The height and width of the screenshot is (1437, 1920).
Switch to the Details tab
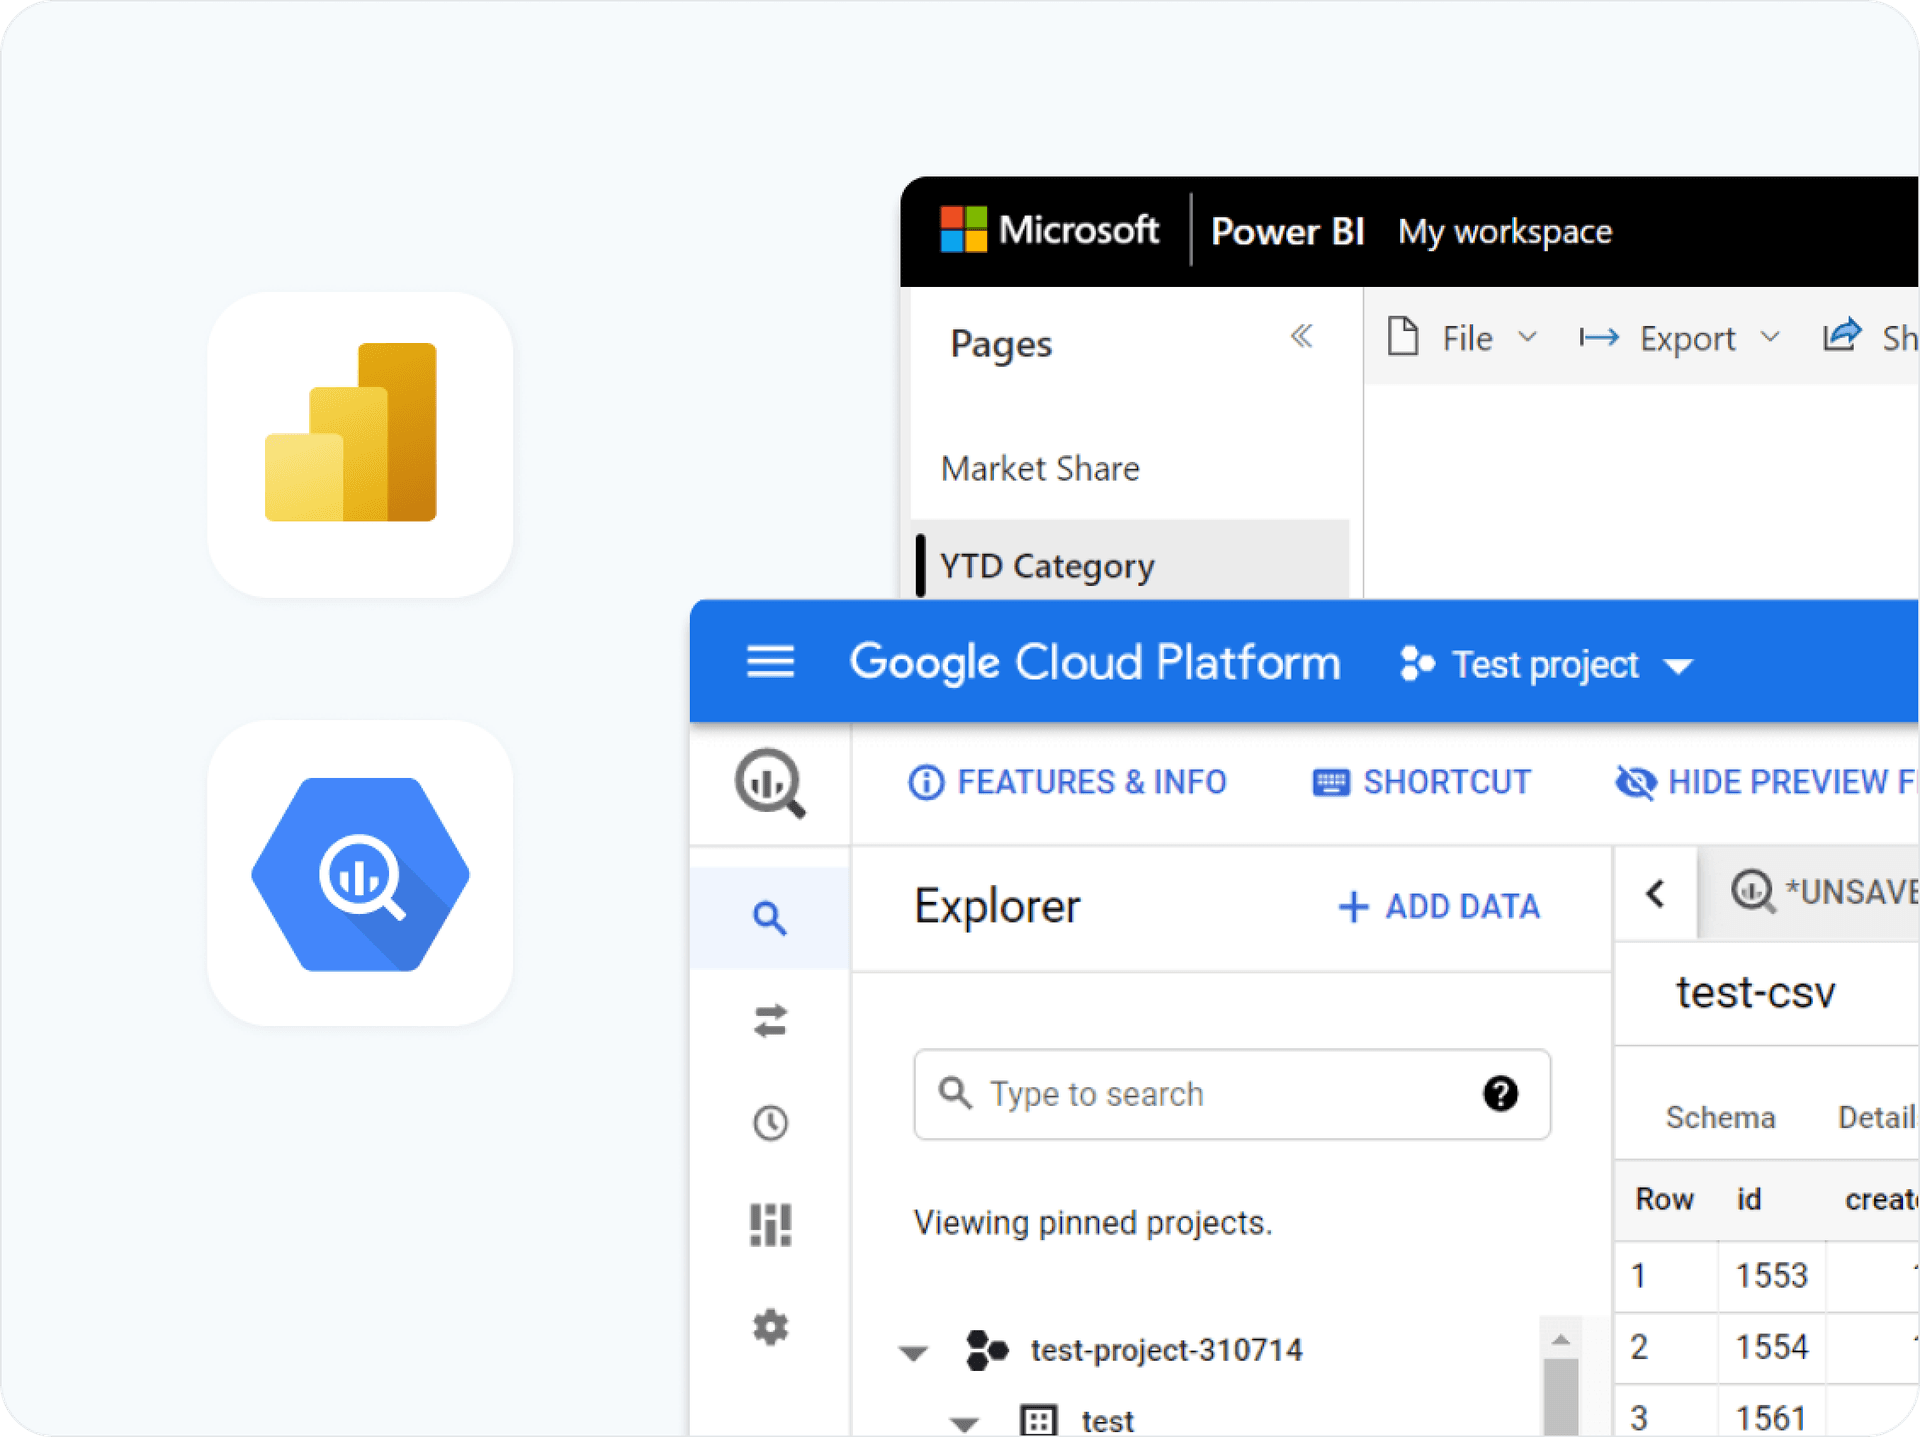(x=1877, y=1117)
